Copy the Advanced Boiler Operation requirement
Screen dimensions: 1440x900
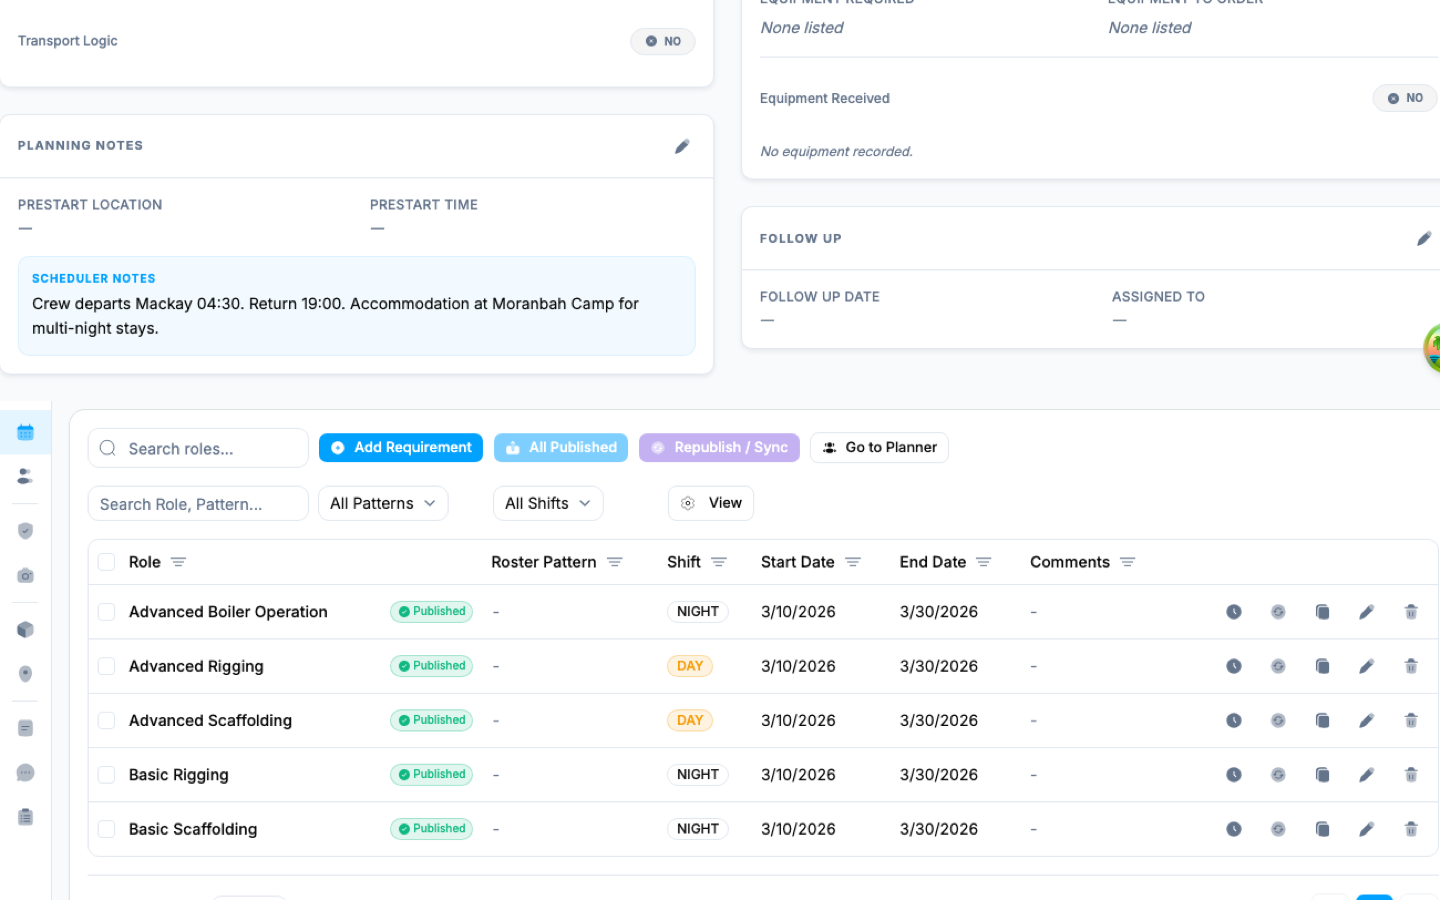pos(1322,611)
